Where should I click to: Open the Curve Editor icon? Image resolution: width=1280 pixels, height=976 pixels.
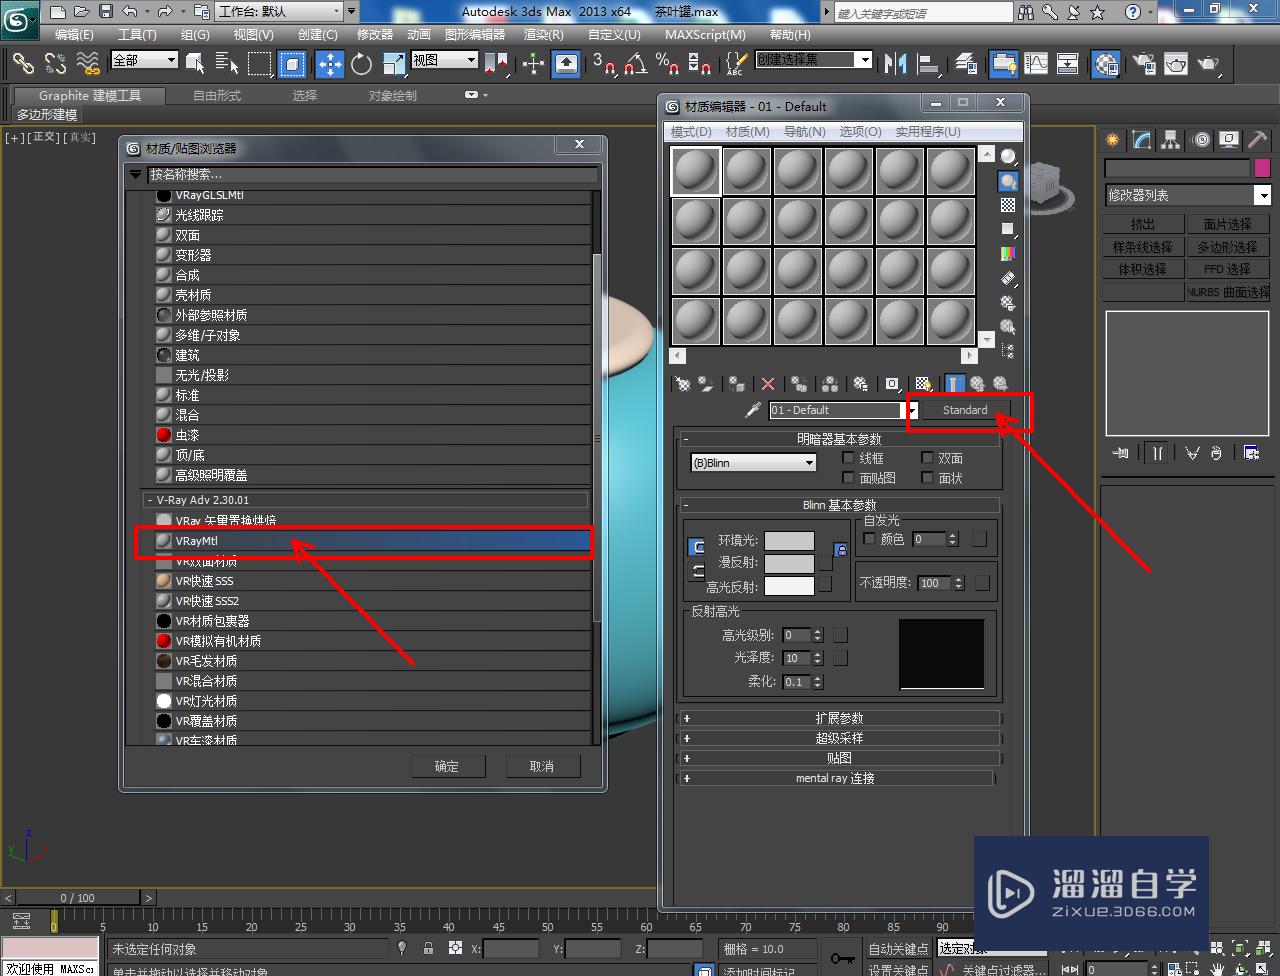[x=1036, y=63]
